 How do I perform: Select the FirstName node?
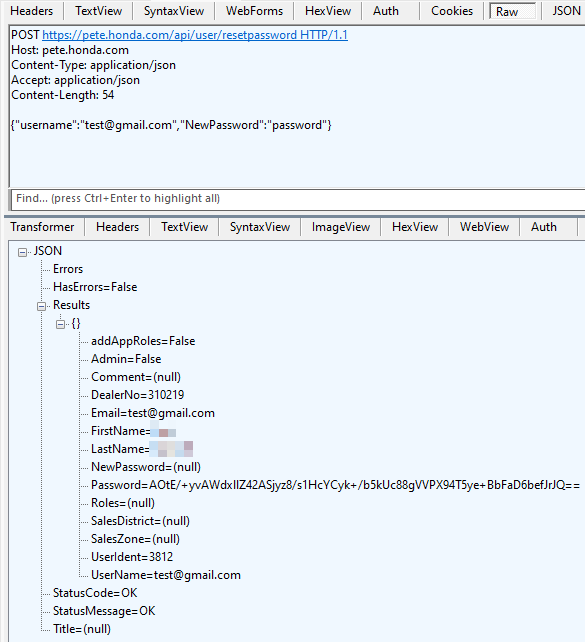click(x=134, y=431)
